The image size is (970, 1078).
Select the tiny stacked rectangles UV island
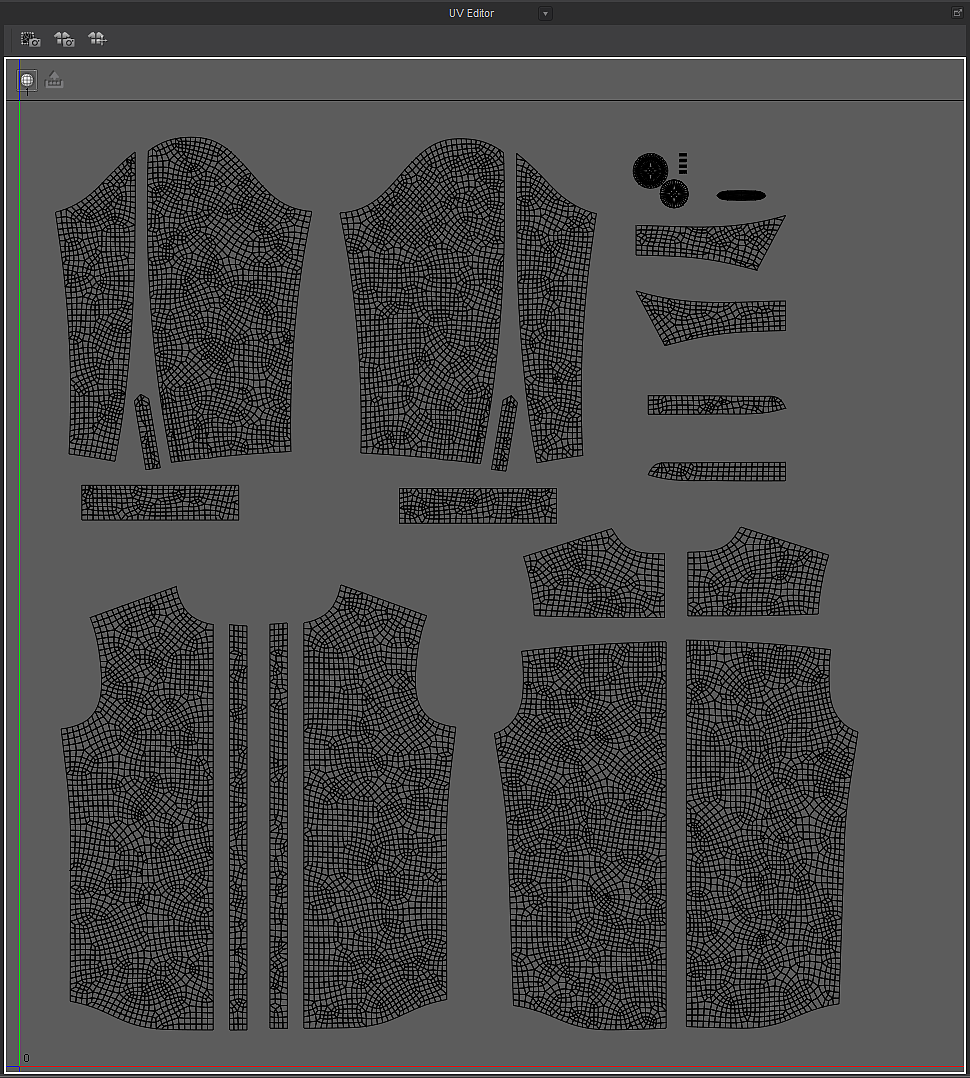point(683,164)
